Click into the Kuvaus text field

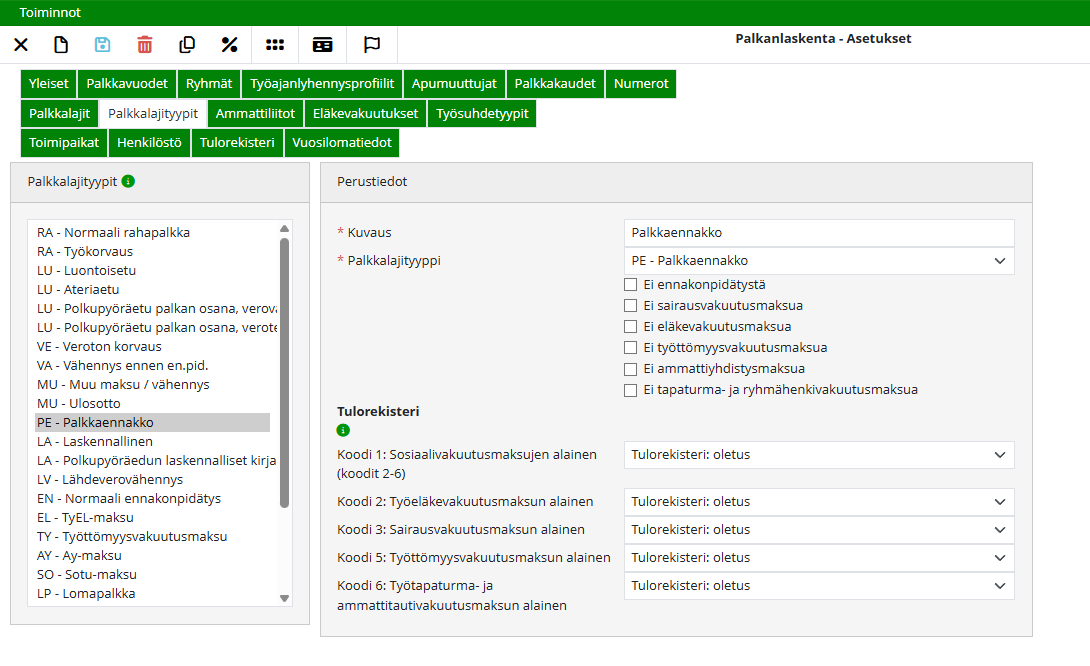point(818,233)
